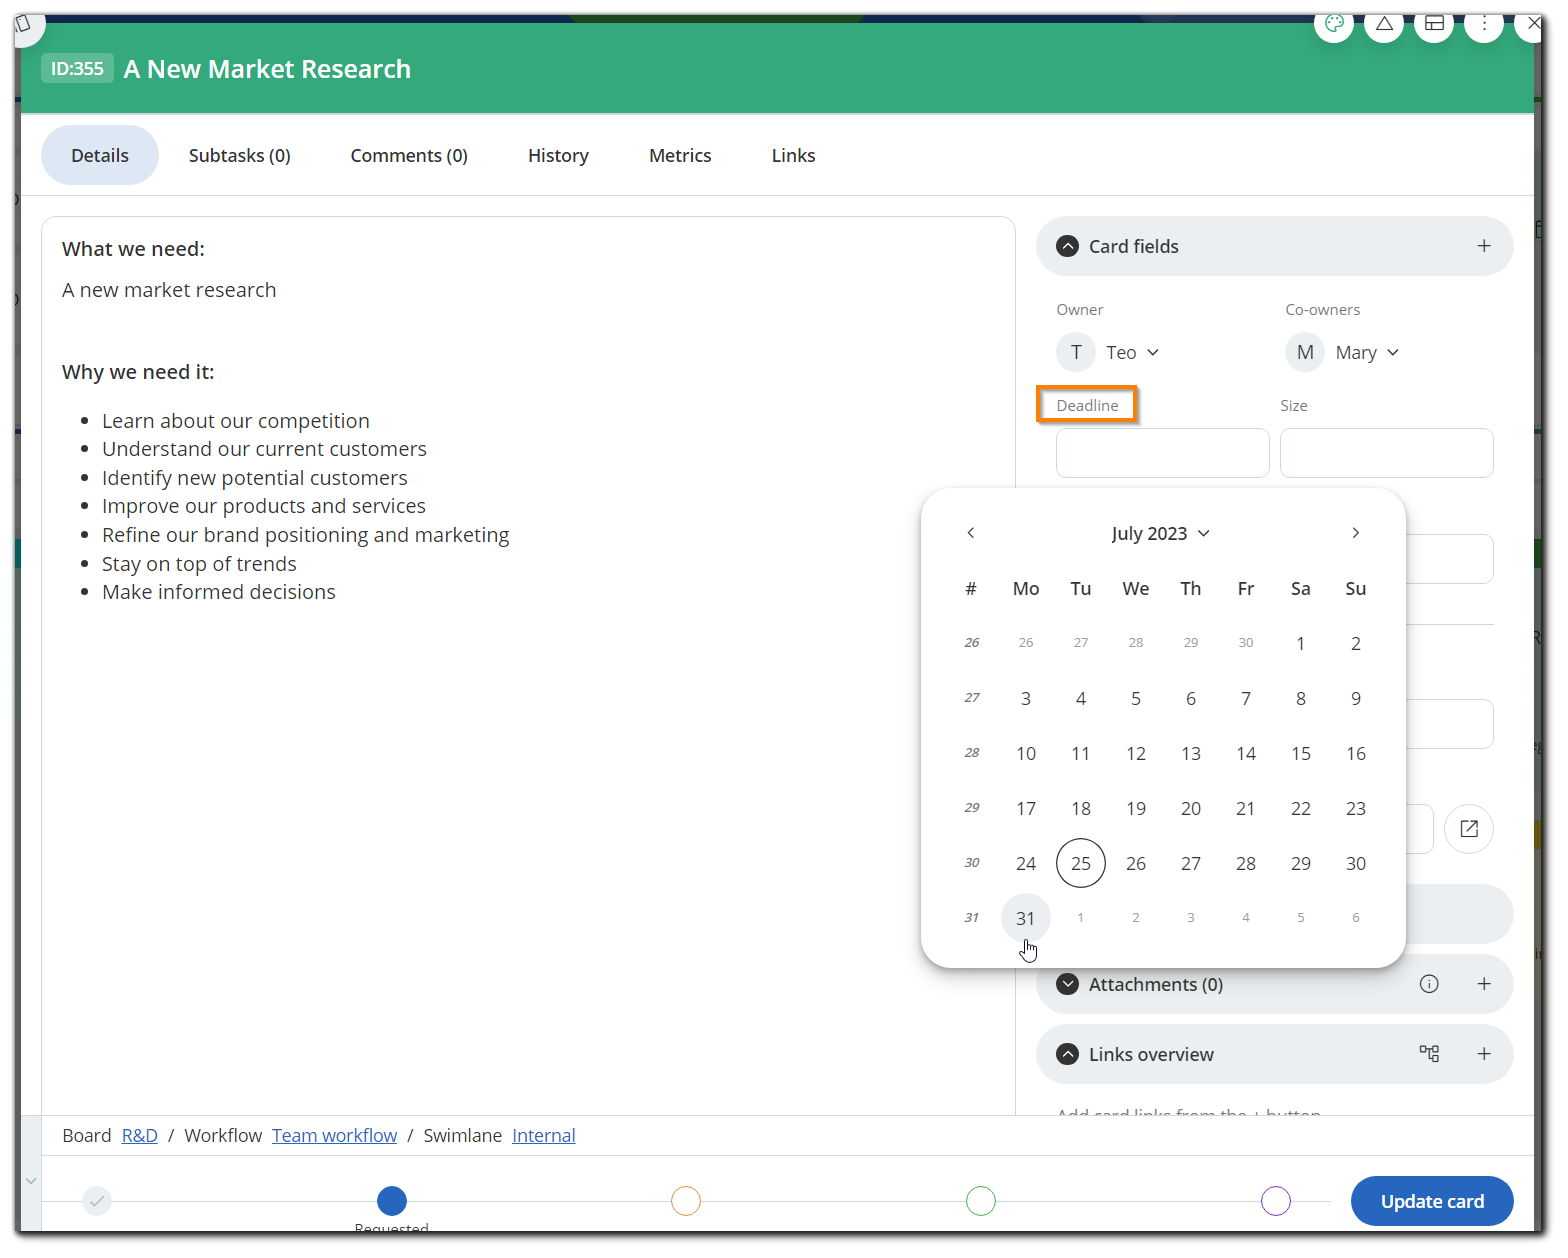Open the Team workflow link
The image size is (1568, 1258).
(334, 1135)
